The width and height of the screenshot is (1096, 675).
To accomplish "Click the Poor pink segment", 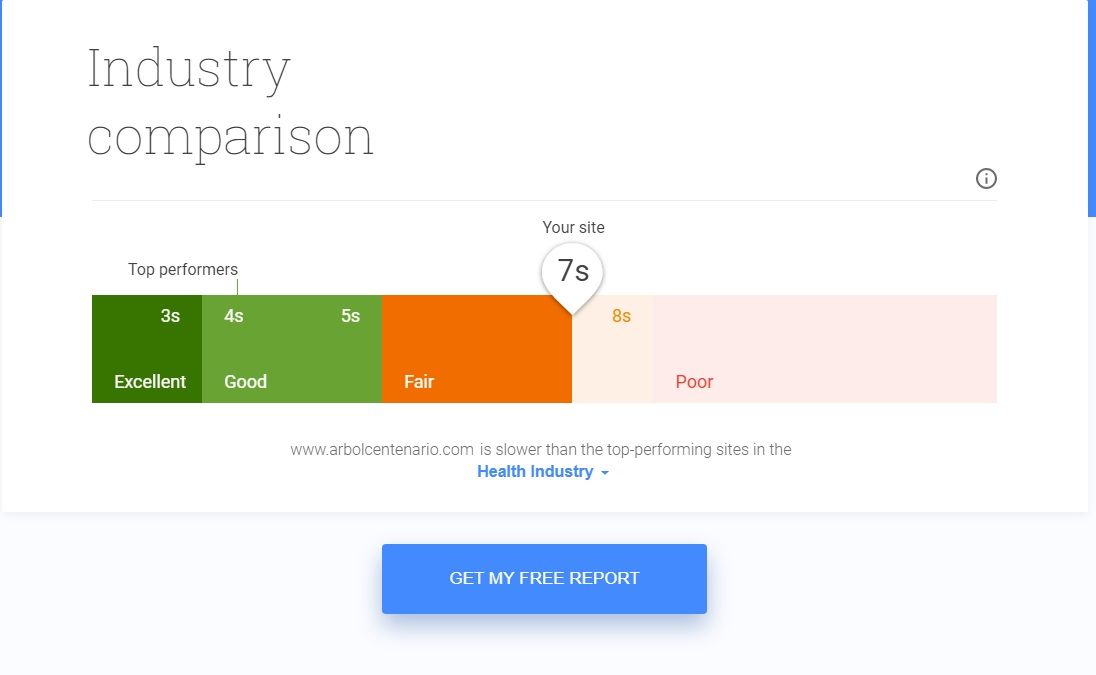I will coord(825,349).
